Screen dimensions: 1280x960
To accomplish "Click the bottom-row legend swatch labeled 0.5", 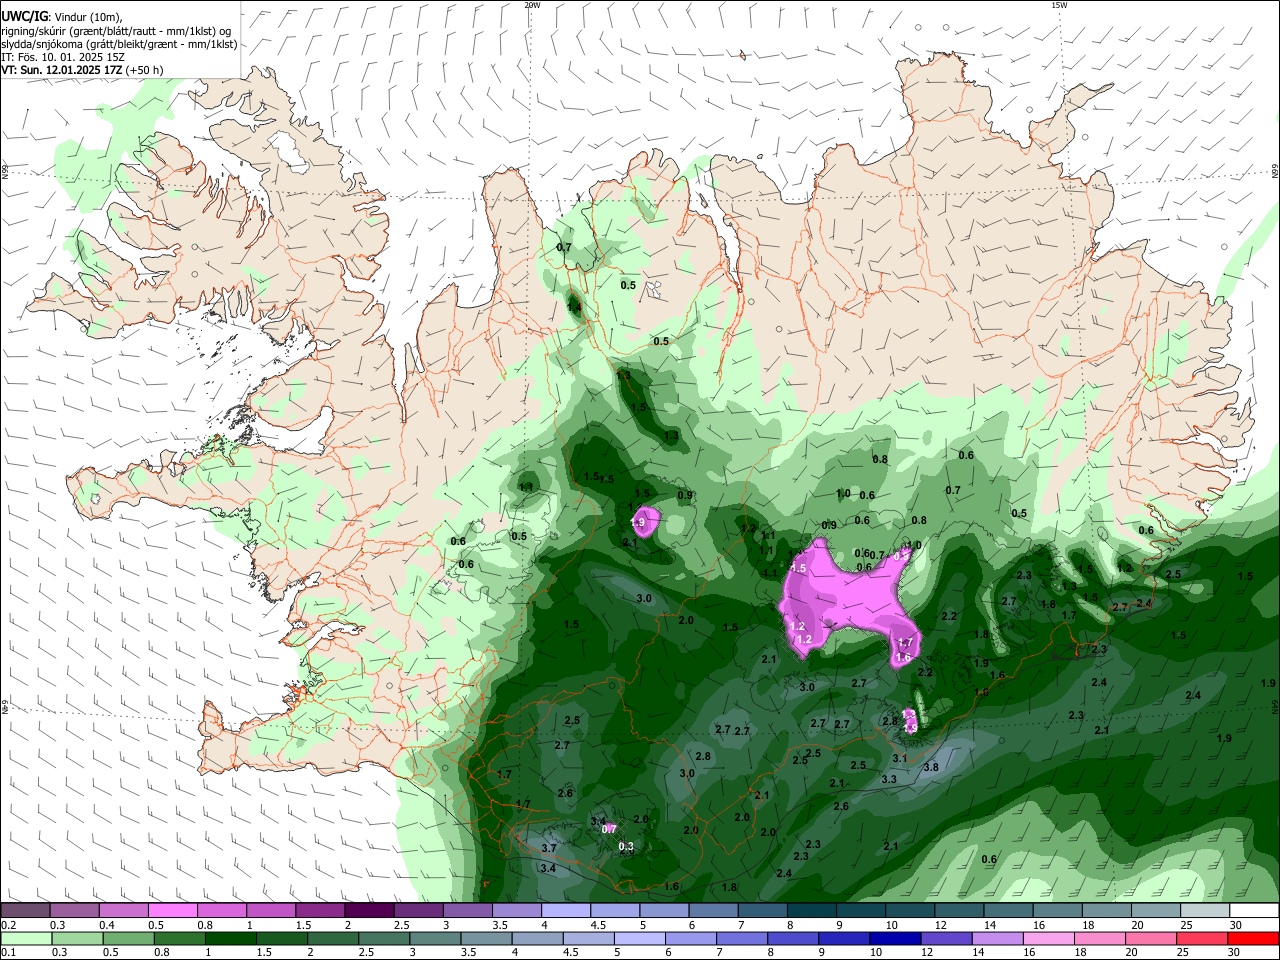I will click(127, 938).
